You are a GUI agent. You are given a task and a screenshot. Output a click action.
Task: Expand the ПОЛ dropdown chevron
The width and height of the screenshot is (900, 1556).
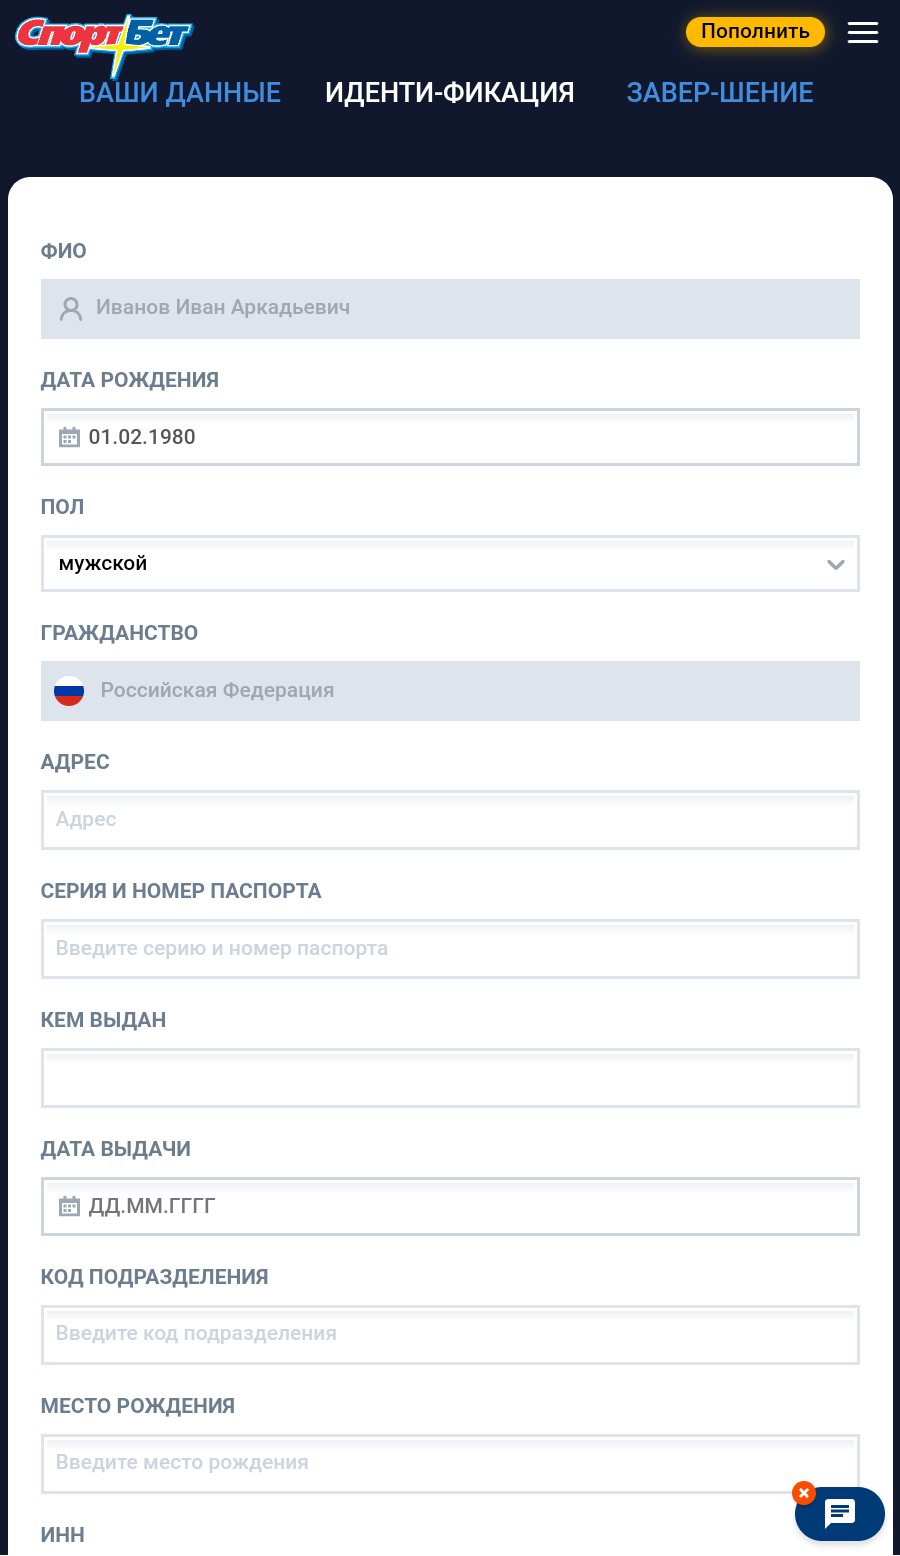pos(836,564)
